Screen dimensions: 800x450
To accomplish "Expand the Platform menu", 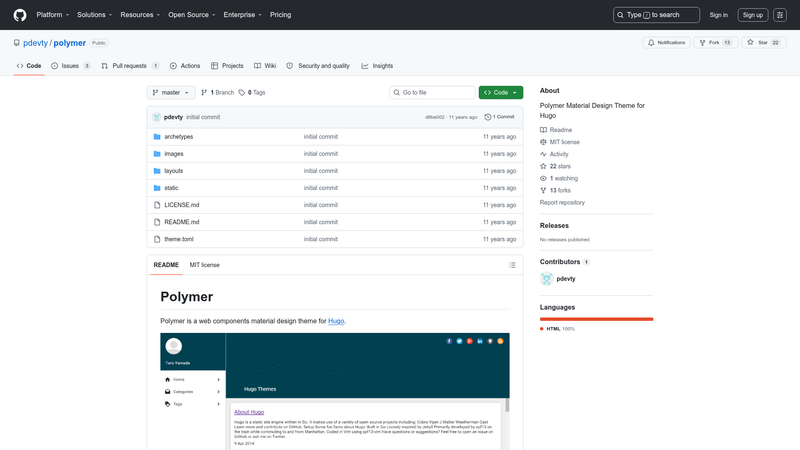I will click(x=53, y=15).
